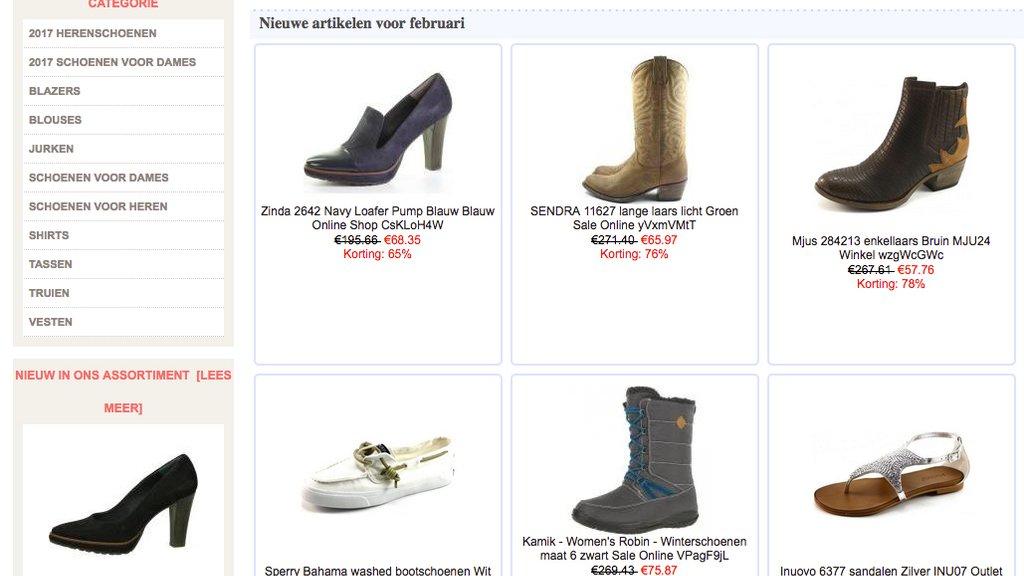Open the SENDRA cowboy boot photo
The height and width of the screenshot is (576, 1024).
pyautogui.click(x=634, y=128)
